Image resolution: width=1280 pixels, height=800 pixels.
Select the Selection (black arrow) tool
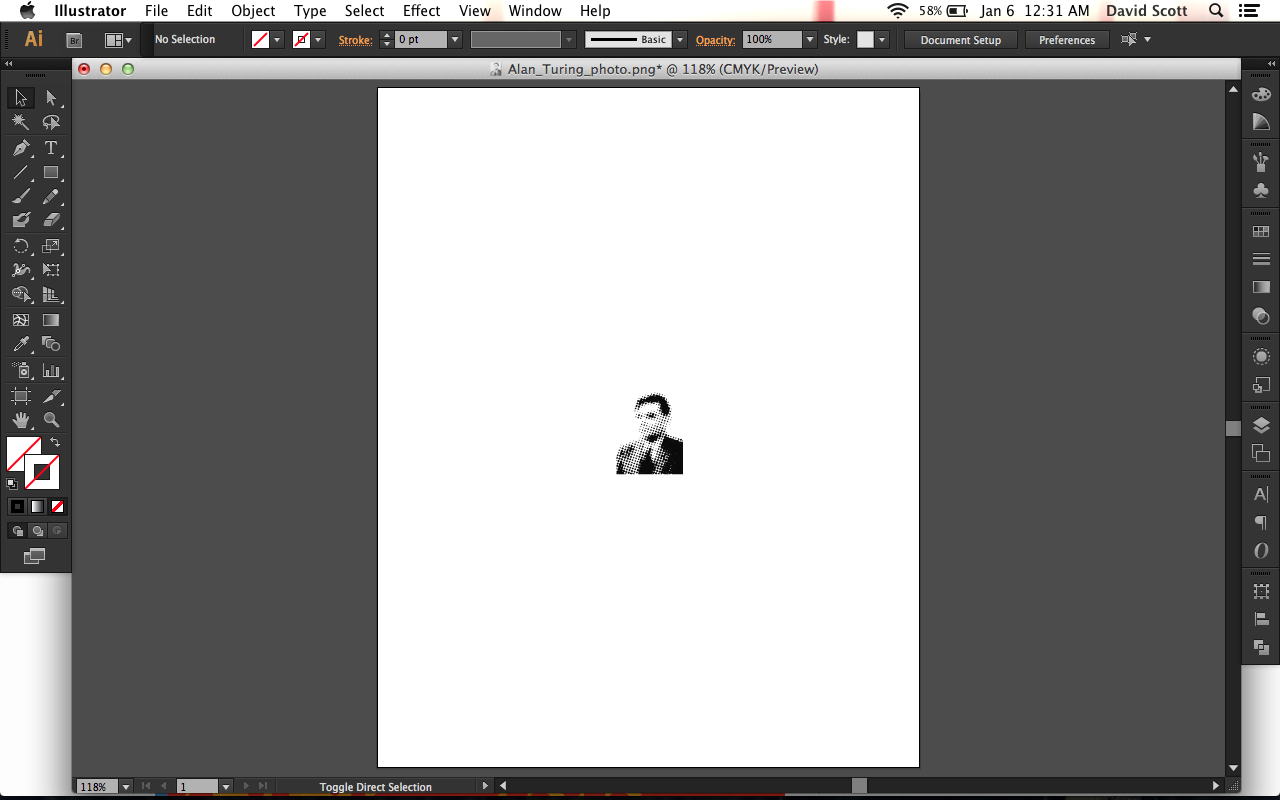20,98
